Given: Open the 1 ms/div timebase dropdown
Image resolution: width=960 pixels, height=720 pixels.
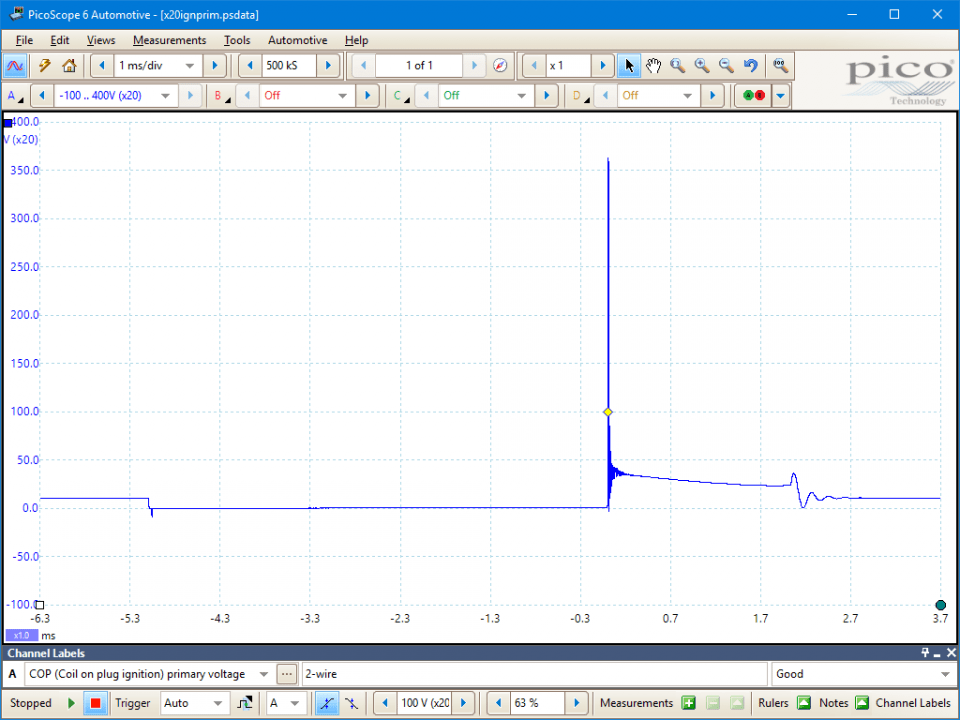Looking at the screenshot, I should coord(190,66).
